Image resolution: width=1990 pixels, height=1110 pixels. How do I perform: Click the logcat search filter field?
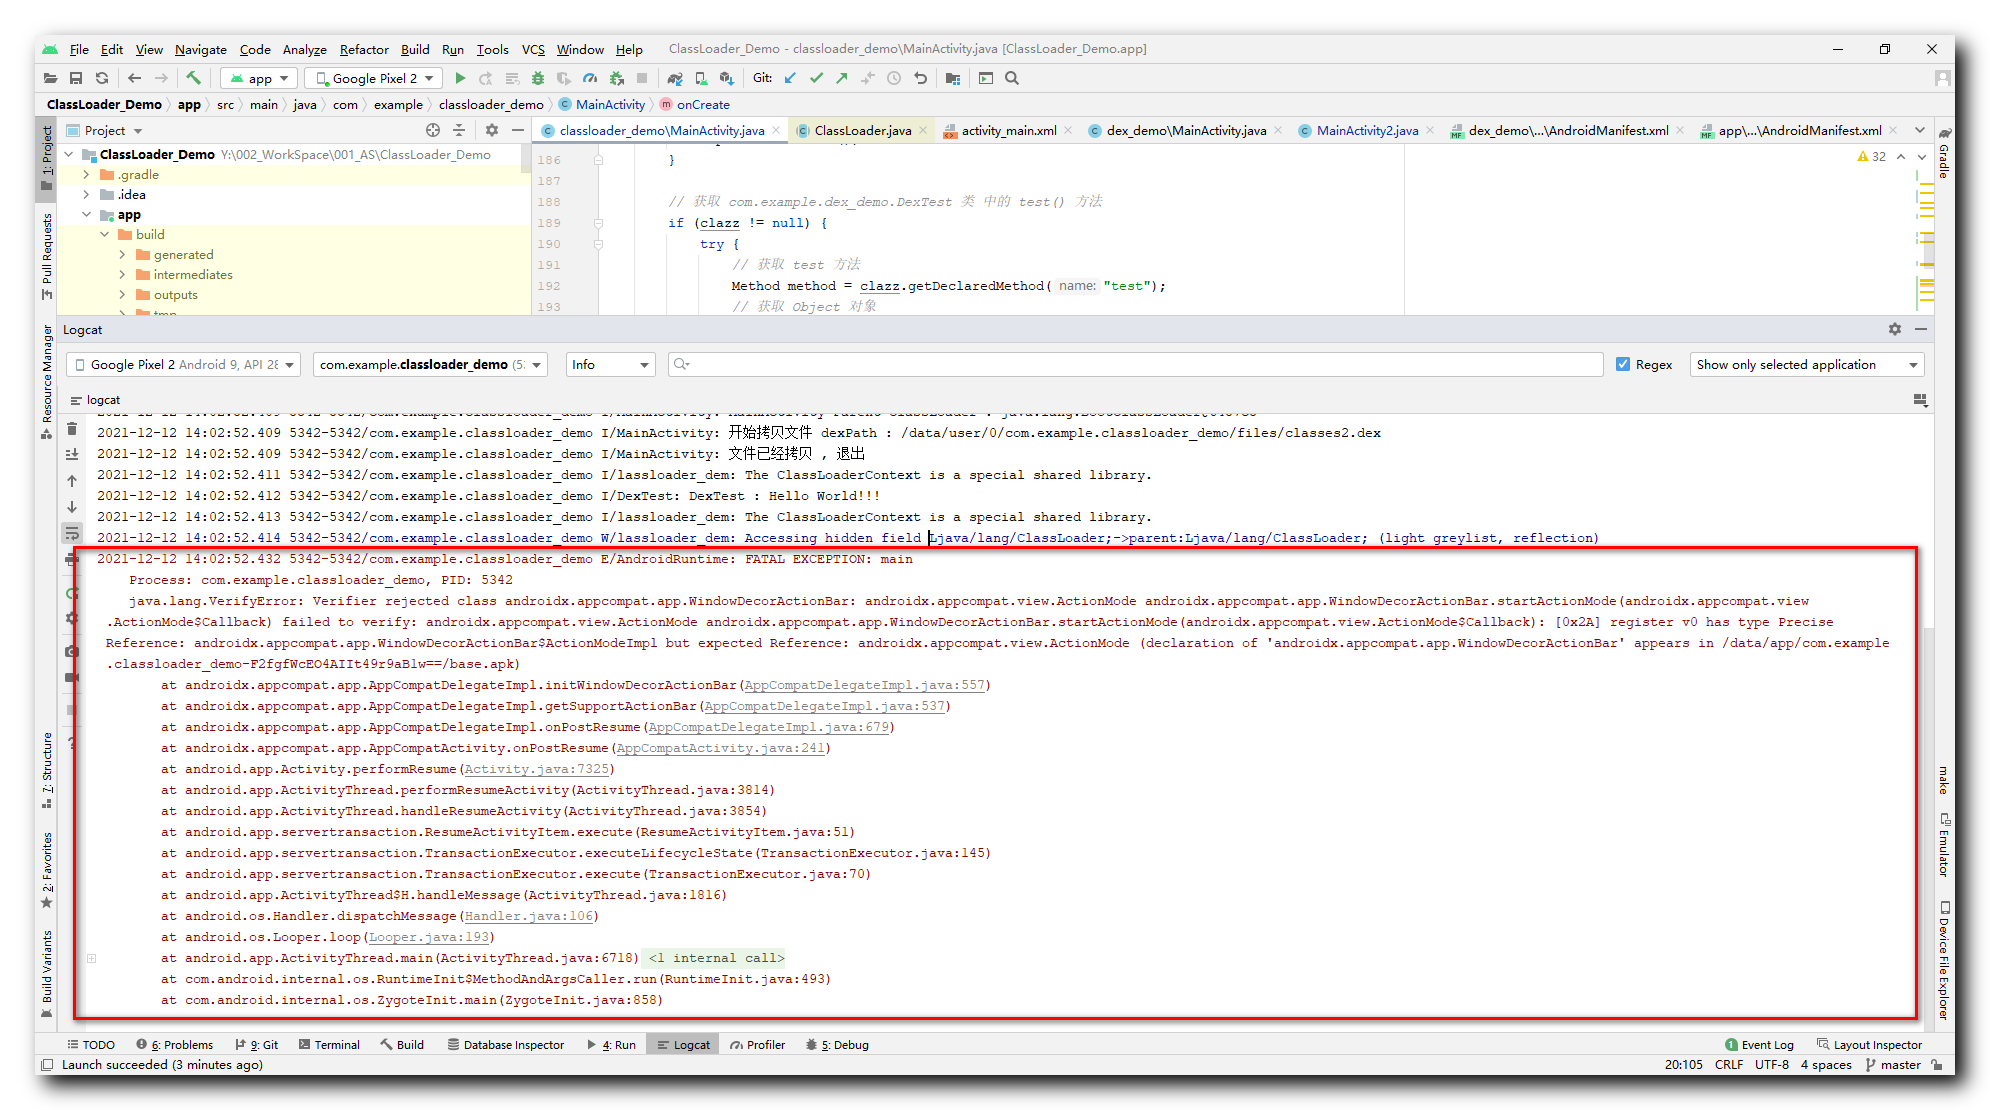(1140, 365)
